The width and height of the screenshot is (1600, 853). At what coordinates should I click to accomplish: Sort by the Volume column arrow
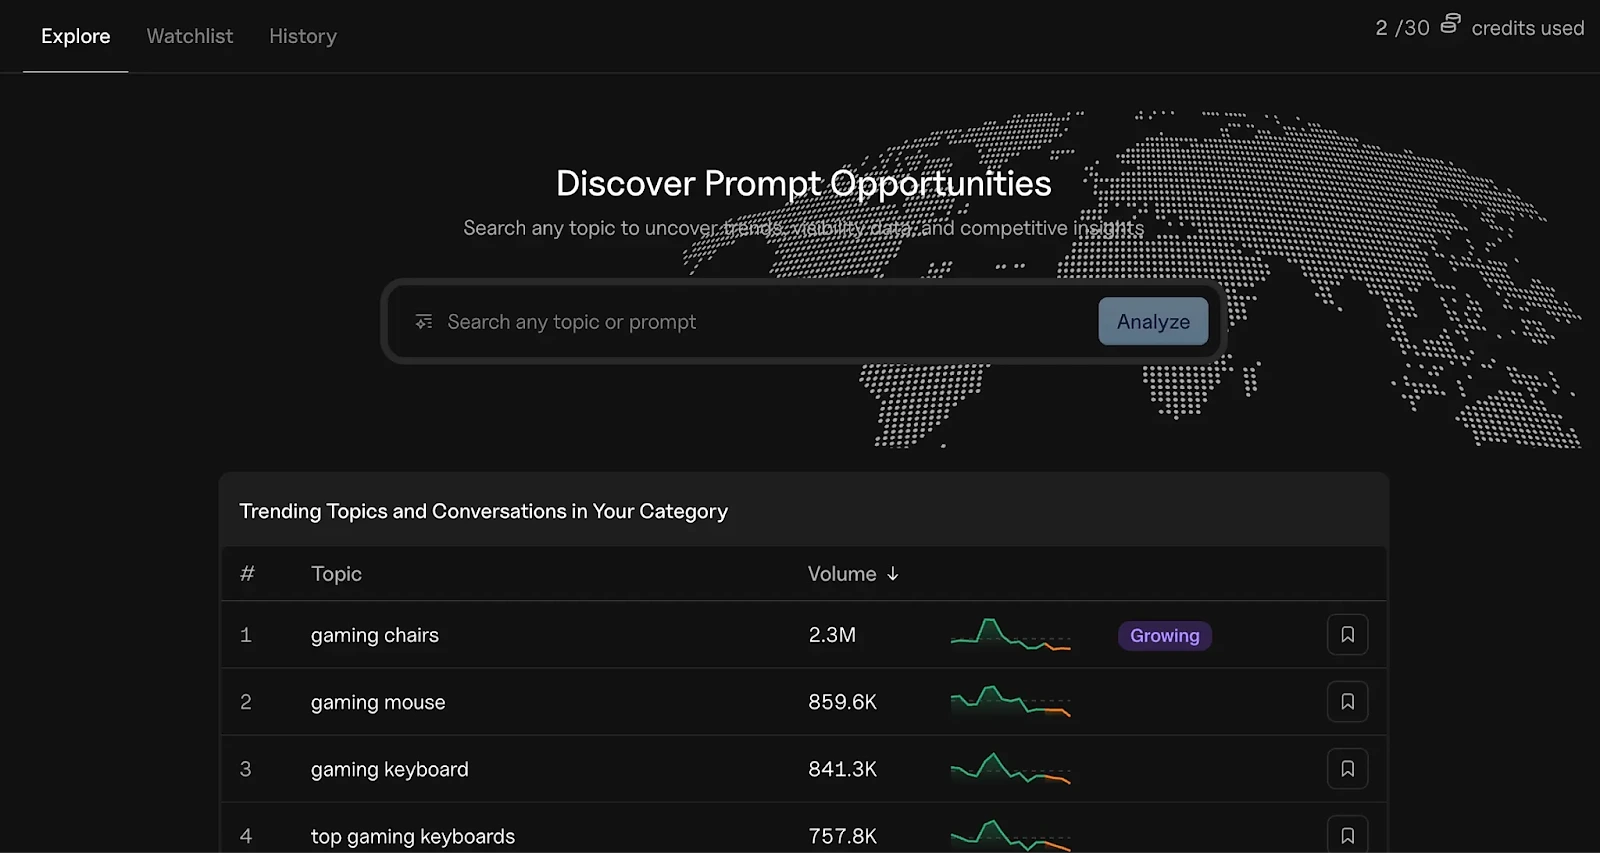(893, 574)
